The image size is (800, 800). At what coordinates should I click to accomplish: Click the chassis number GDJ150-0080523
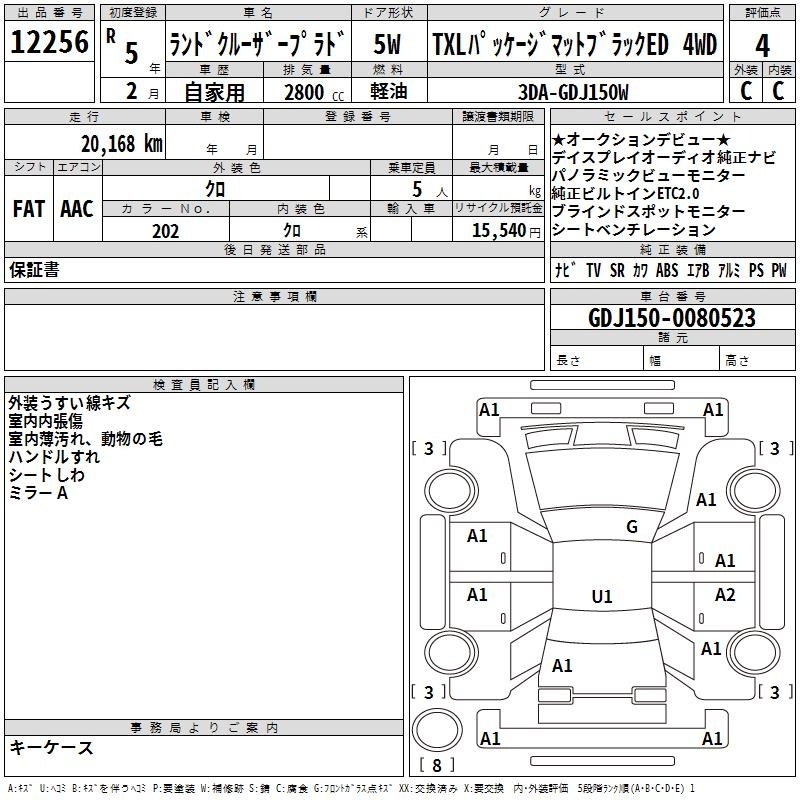pyautogui.click(x=672, y=318)
